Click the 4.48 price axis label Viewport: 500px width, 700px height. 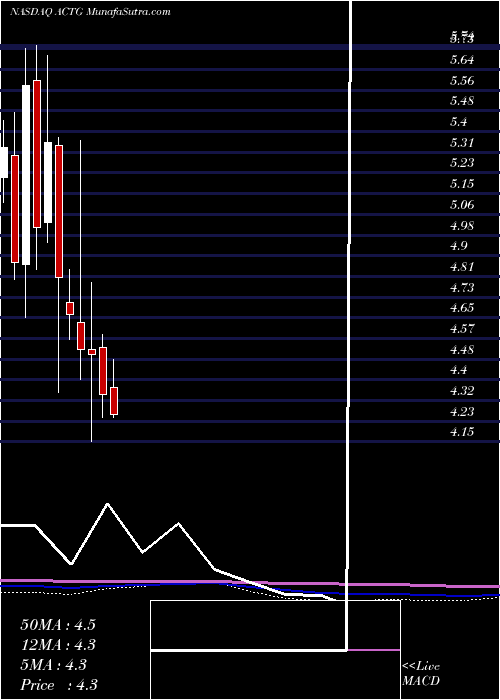[x=462, y=349]
